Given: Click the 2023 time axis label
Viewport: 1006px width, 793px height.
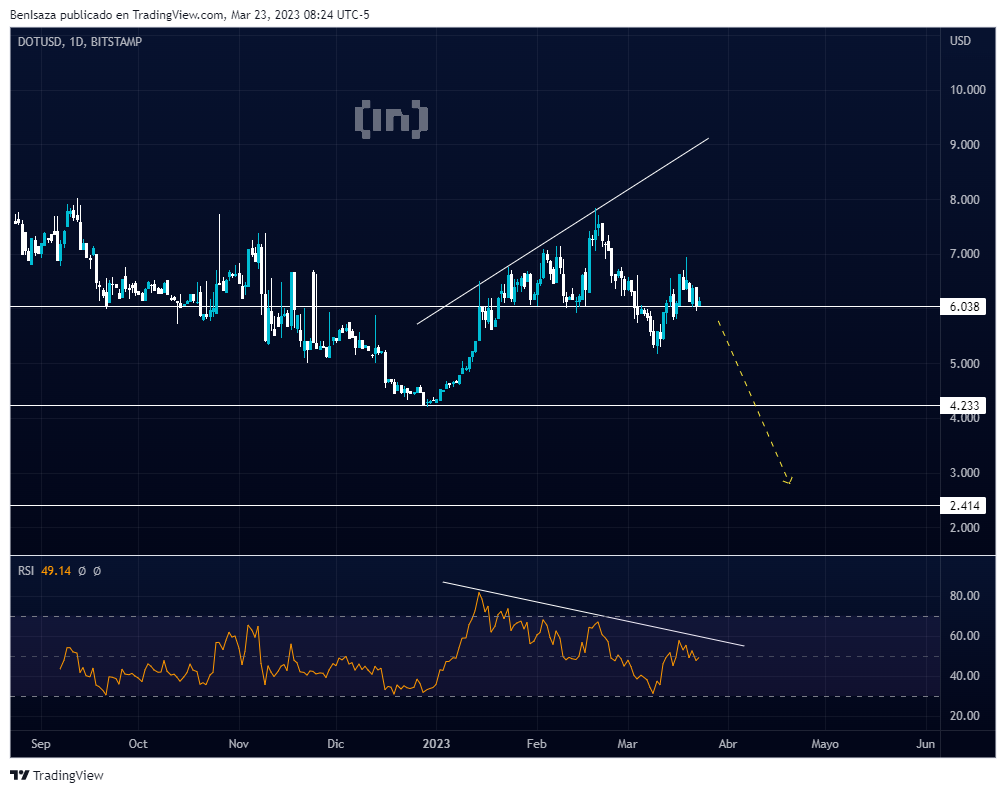Looking at the screenshot, I should [436, 744].
